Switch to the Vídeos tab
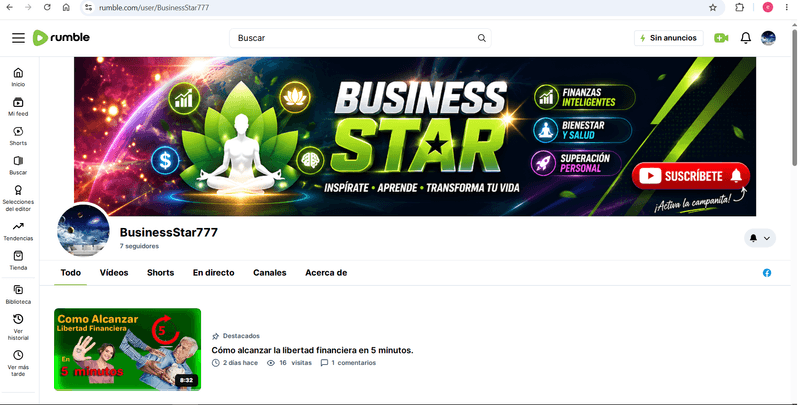 [x=114, y=273]
